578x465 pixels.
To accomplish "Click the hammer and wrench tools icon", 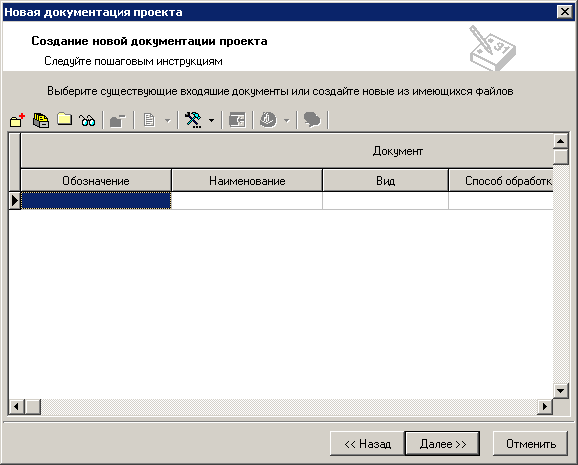I will click(x=193, y=120).
